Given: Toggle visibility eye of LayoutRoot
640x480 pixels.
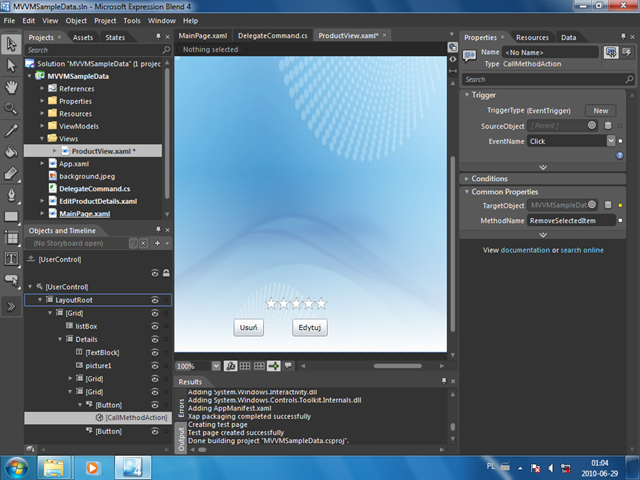Looking at the screenshot, I should (x=155, y=300).
